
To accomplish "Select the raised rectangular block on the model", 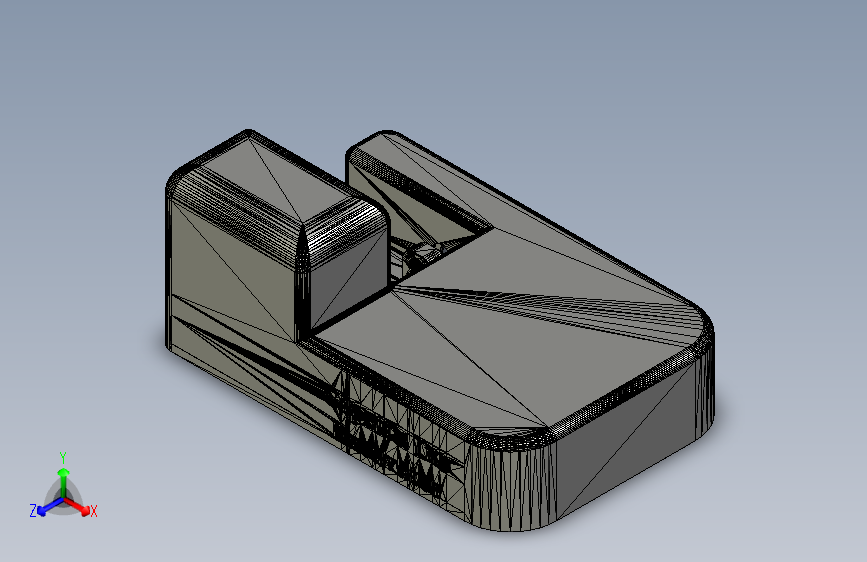I will click(276, 235).
